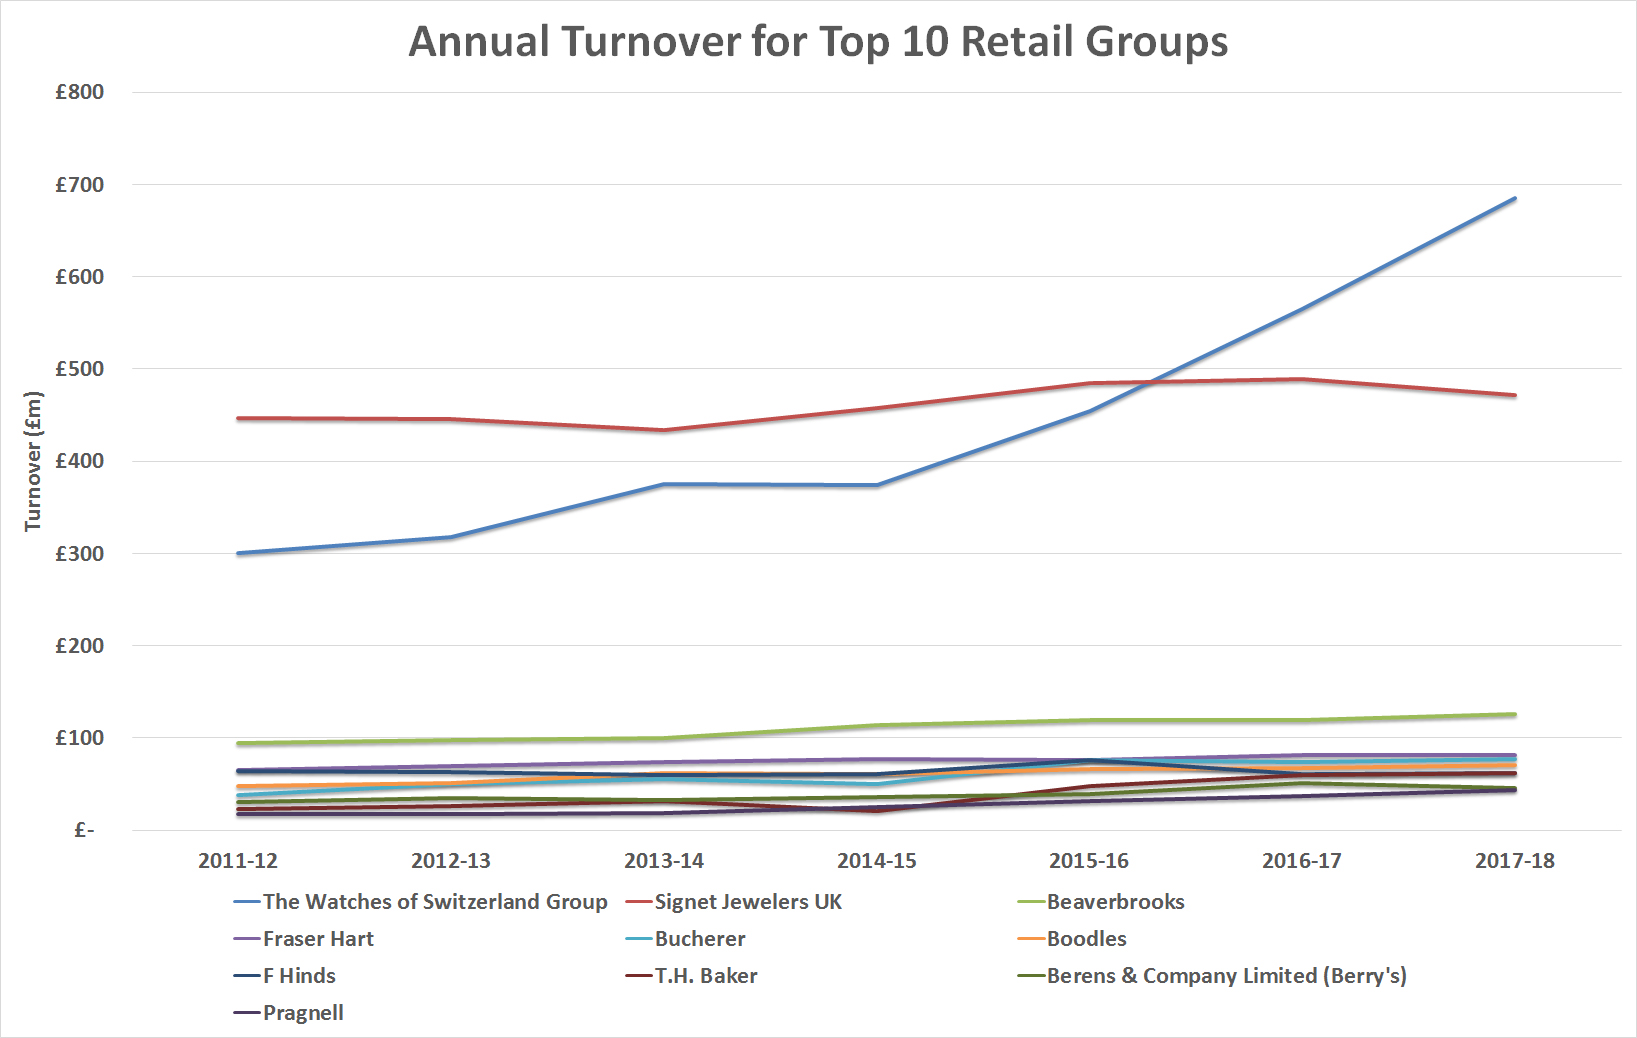Select the 'T.H. Baker' legend entry

(692, 976)
